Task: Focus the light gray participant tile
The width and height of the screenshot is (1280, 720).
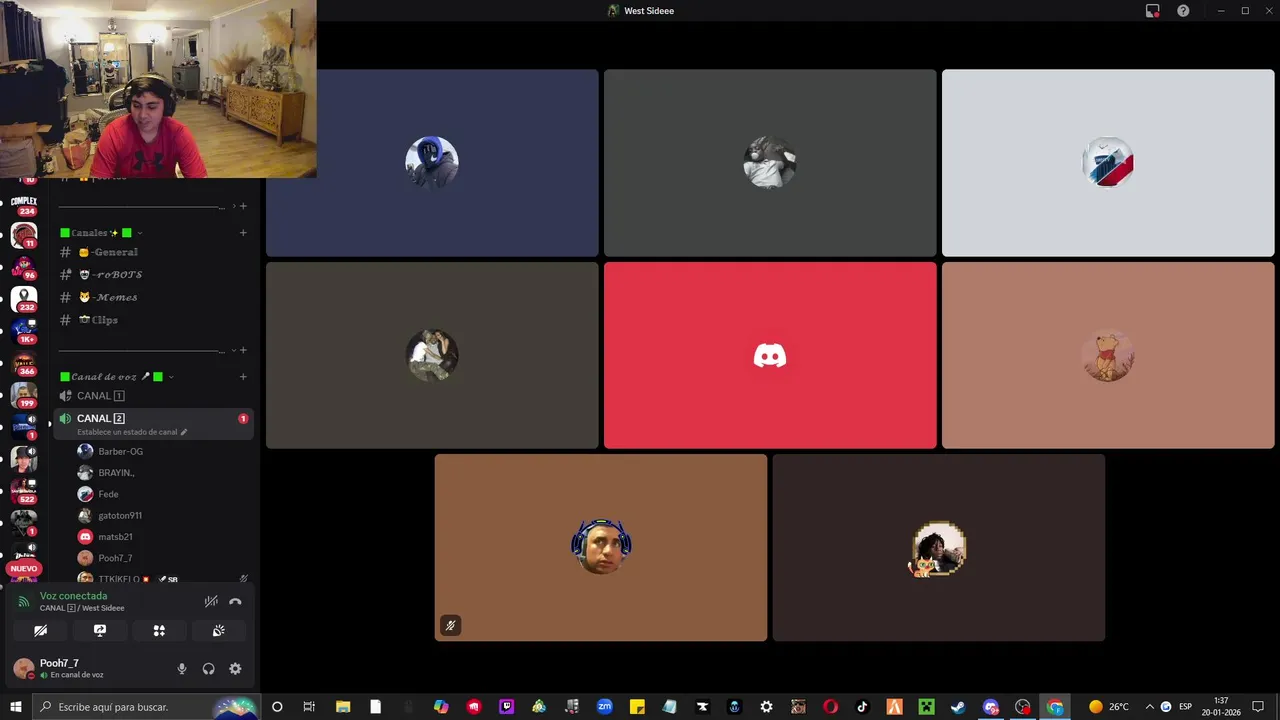Action: pyautogui.click(x=1108, y=163)
